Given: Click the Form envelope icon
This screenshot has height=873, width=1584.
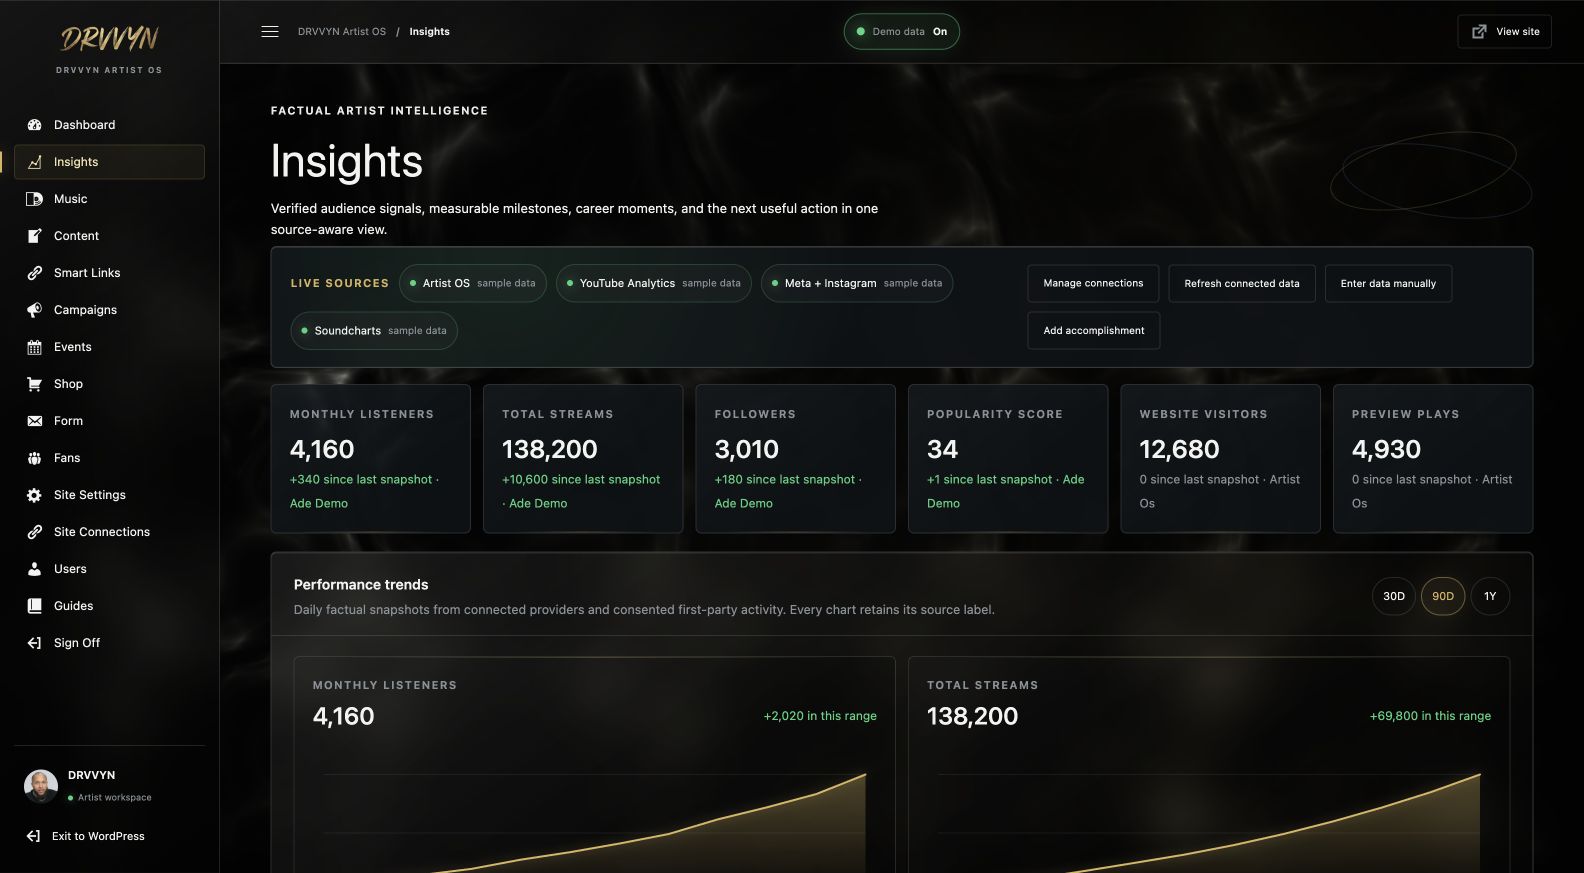Looking at the screenshot, I should click(34, 421).
